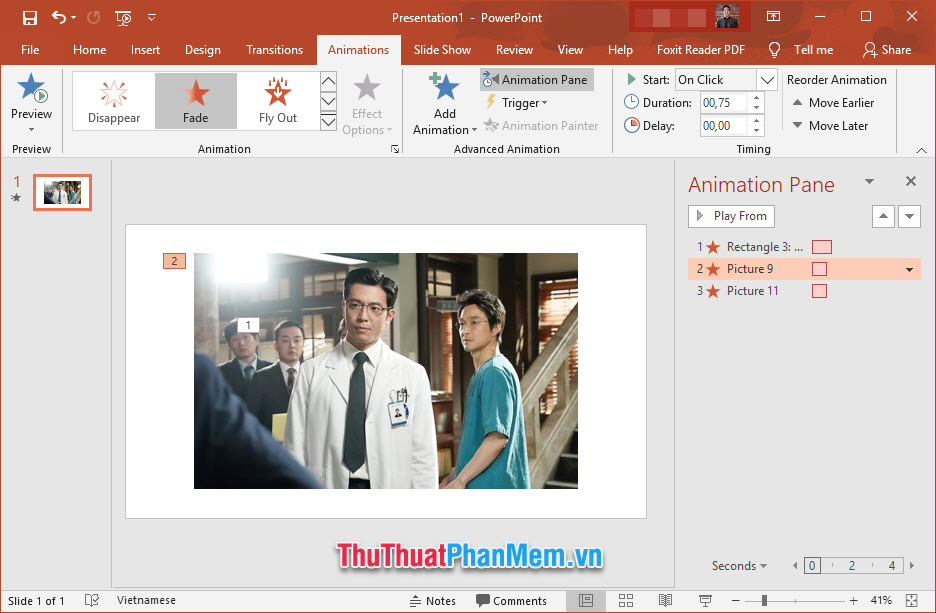Viewport: 936px width, 613px height.
Task: Switch to the Transitions tab
Action: pyautogui.click(x=274, y=49)
